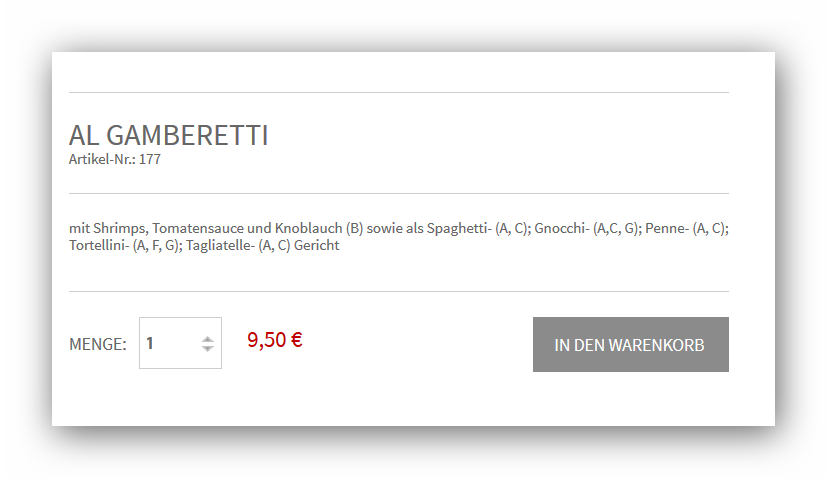The height and width of the screenshot is (478, 827).
Task: Click the Artikel-Nr.: 177 text
Action: pyautogui.click(x=114, y=159)
